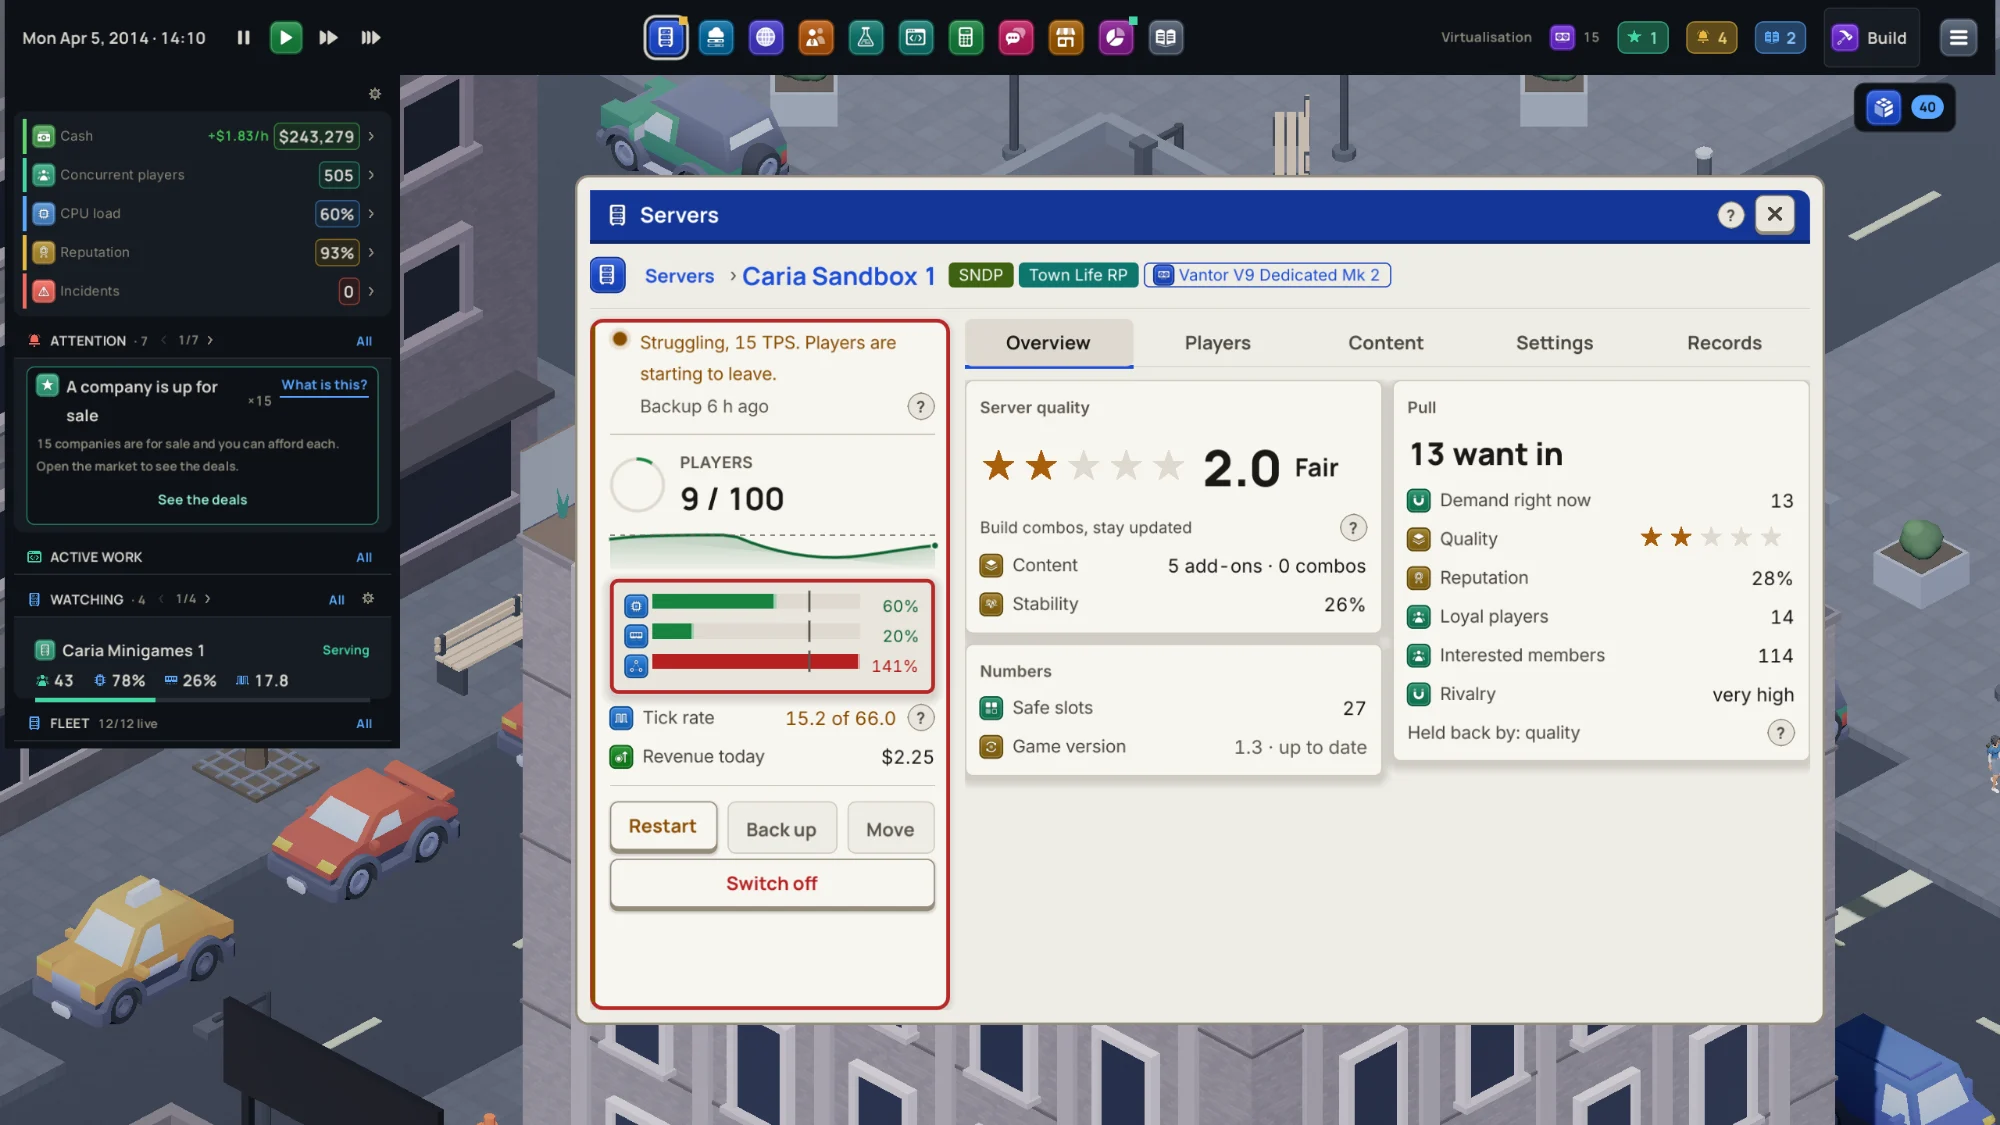Open the Build mode button

(1871, 38)
